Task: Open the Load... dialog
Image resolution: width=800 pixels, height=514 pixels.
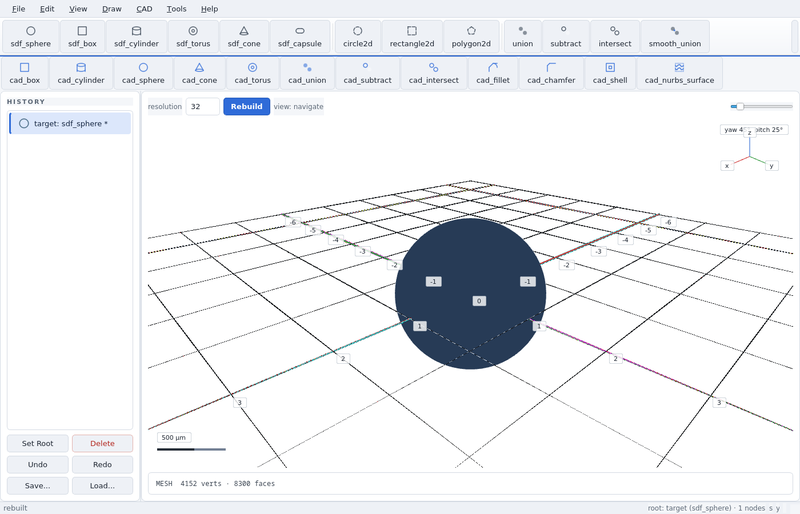Action: click(102, 485)
